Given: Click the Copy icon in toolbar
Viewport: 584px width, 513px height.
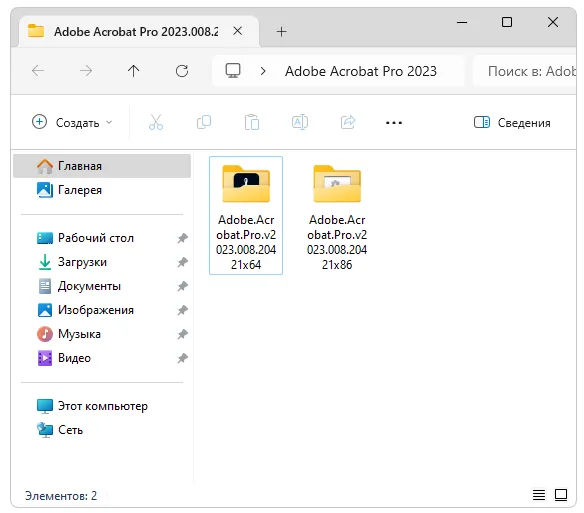Looking at the screenshot, I should coord(204,122).
